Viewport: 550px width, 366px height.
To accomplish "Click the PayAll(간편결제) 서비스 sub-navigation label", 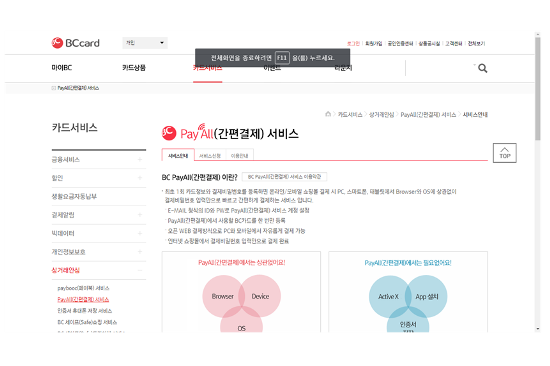I will pos(78,88).
